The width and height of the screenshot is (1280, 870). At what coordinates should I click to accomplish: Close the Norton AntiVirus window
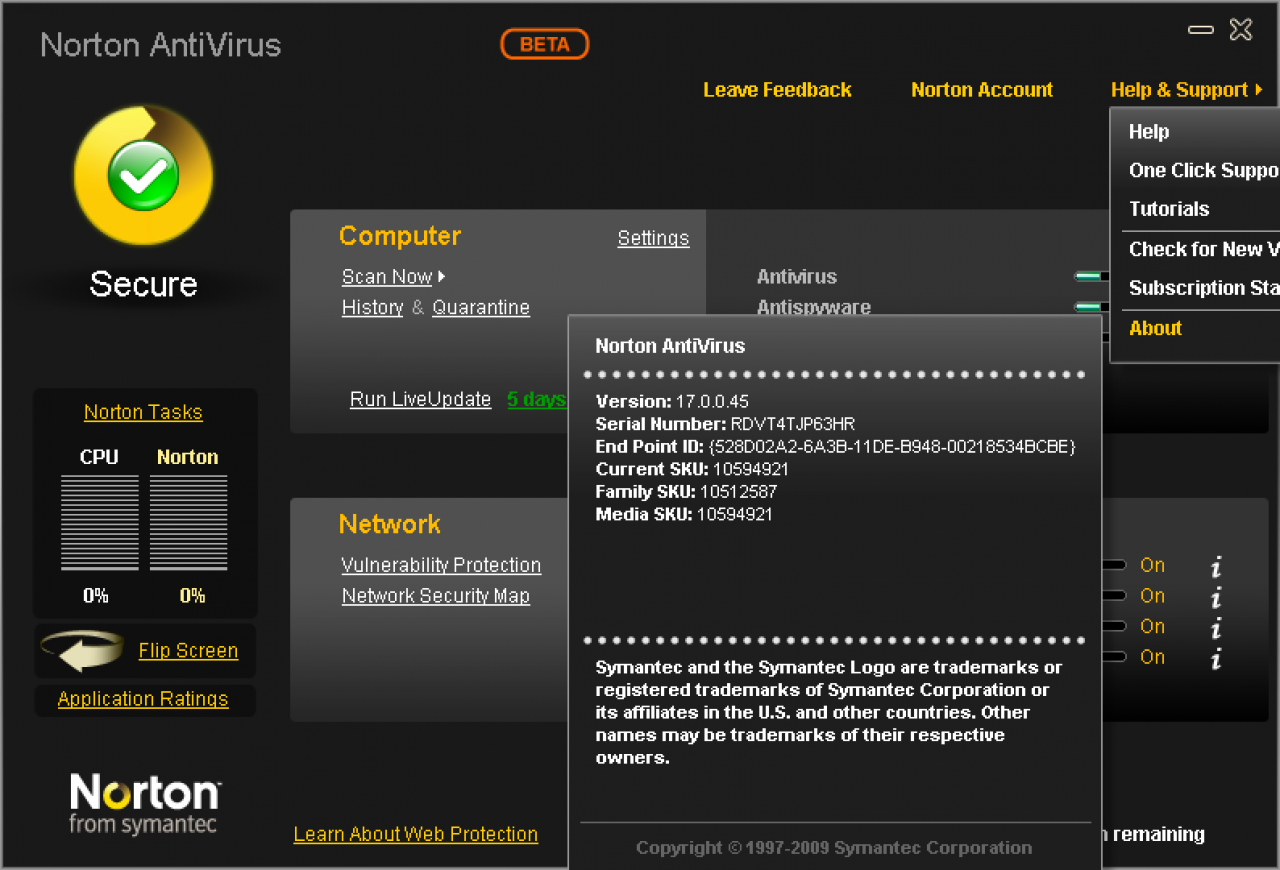[x=1241, y=30]
